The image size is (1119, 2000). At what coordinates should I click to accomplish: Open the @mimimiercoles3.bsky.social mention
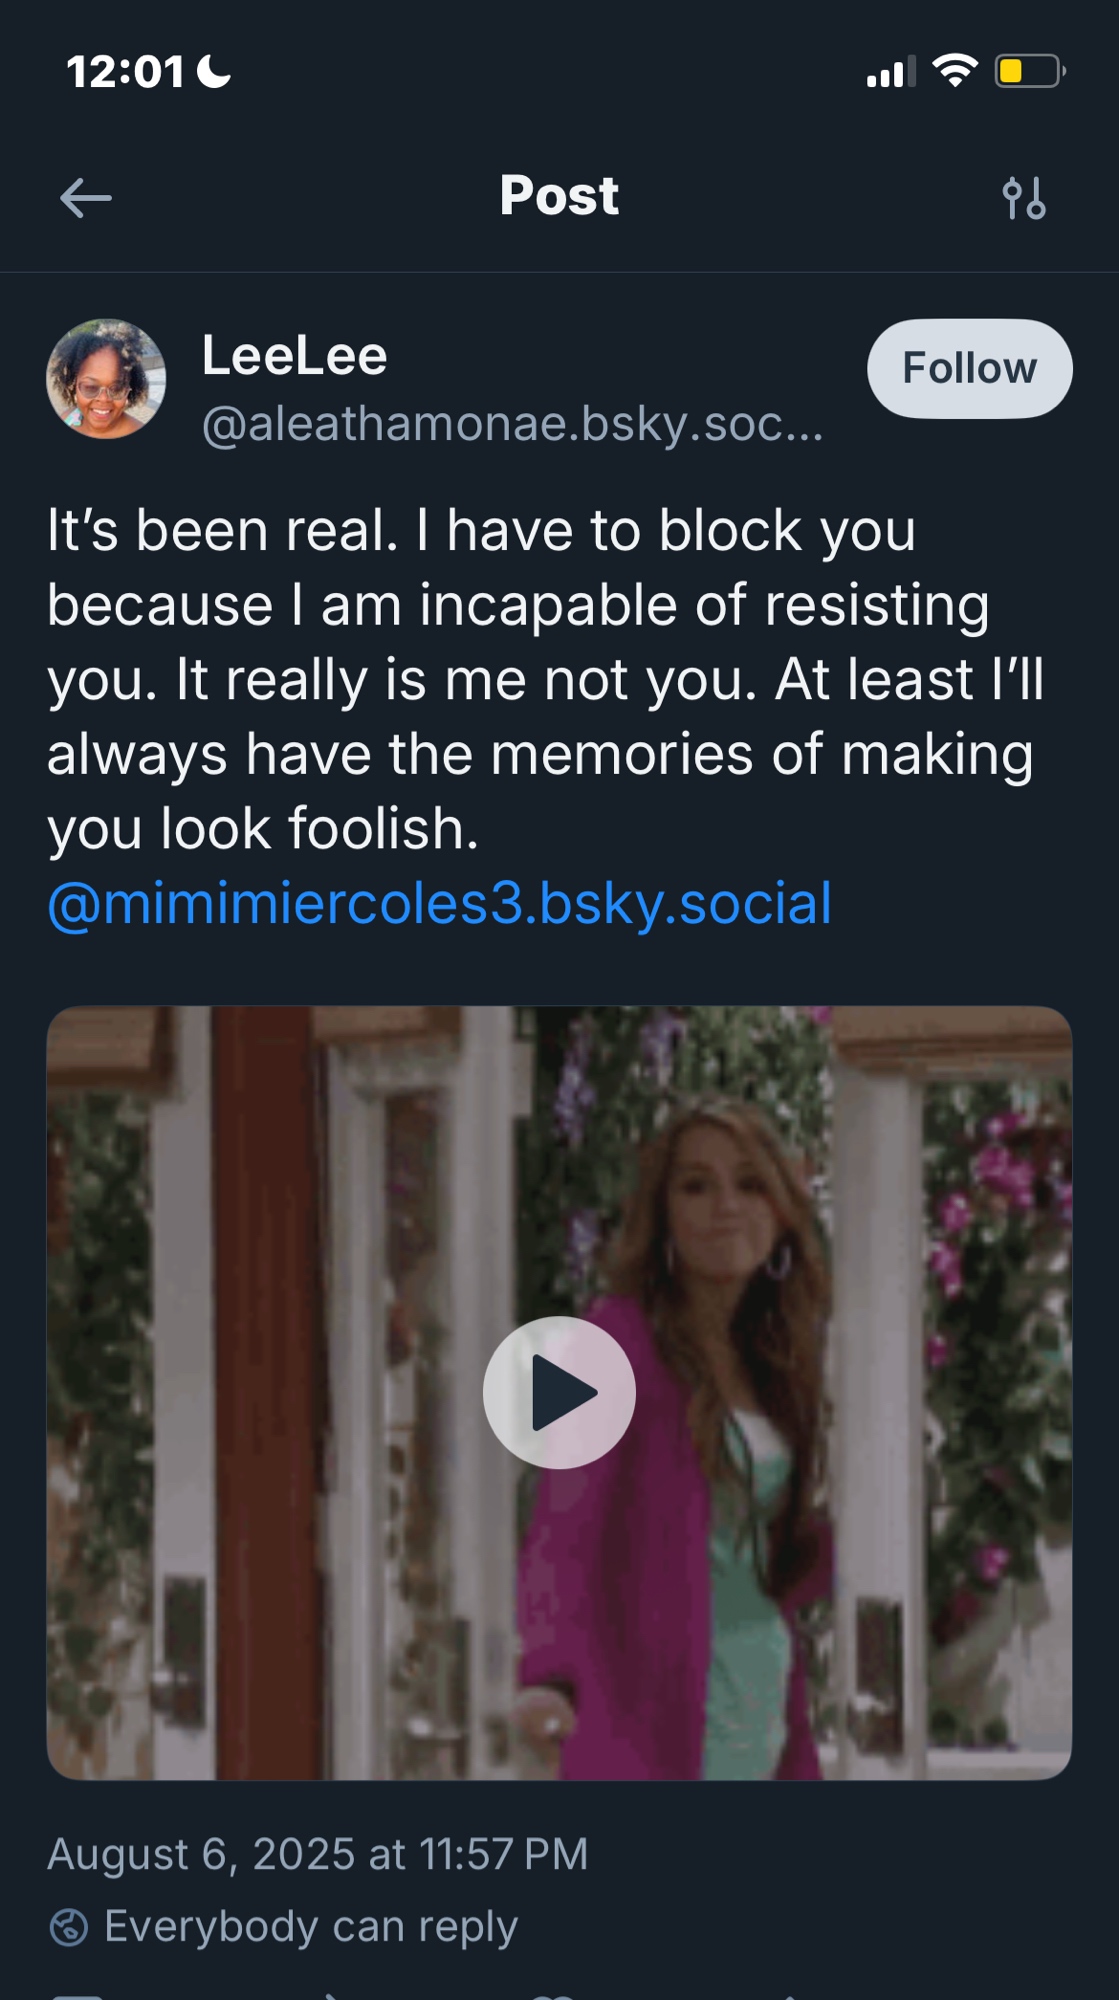point(440,904)
